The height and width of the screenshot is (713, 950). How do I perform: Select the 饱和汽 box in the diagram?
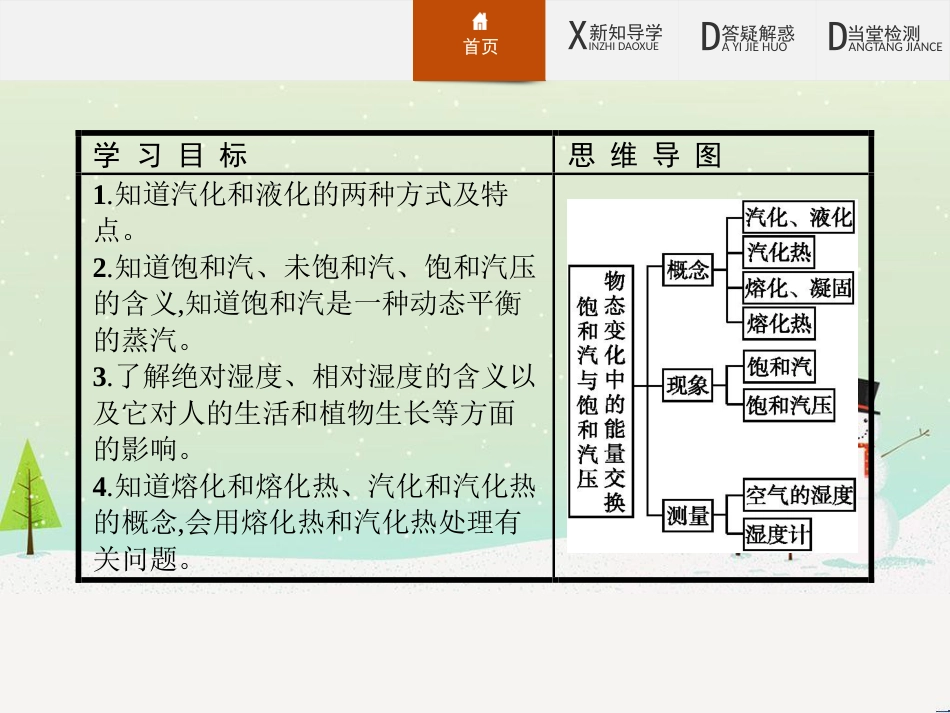click(x=779, y=366)
